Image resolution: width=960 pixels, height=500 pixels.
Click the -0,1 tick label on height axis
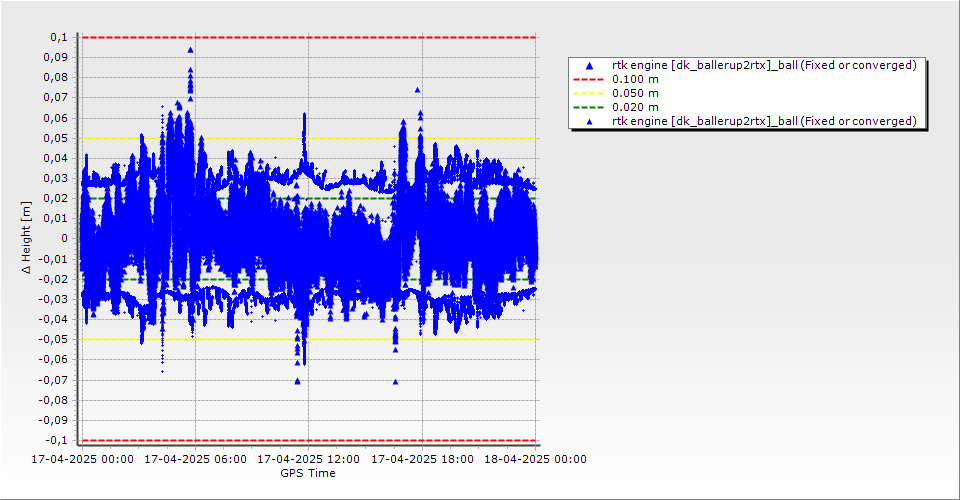click(x=56, y=440)
